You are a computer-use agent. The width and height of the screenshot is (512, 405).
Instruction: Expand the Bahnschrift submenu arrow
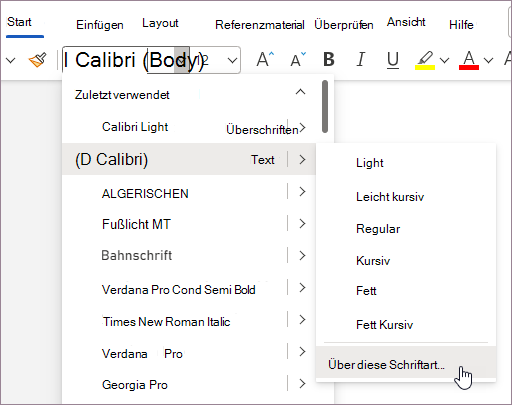click(x=302, y=256)
